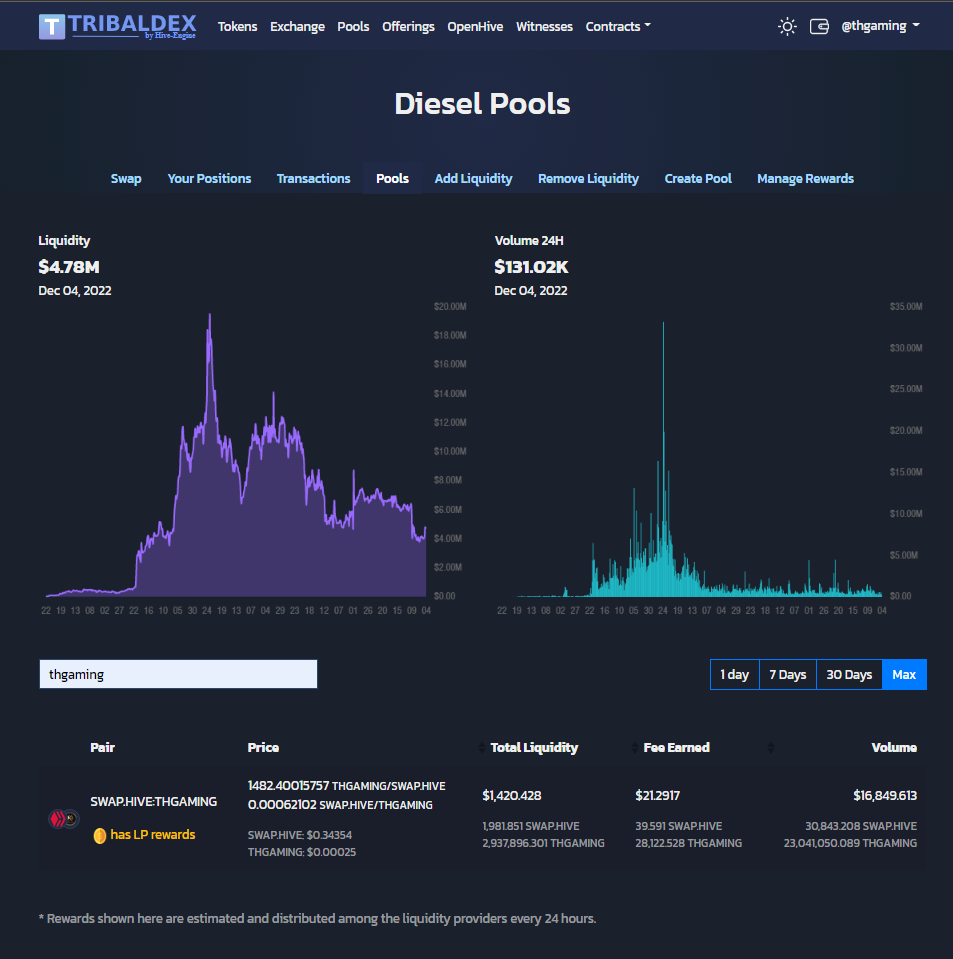Click the 2,937,896.301 THGAMING liquidity amount

click(543, 843)
